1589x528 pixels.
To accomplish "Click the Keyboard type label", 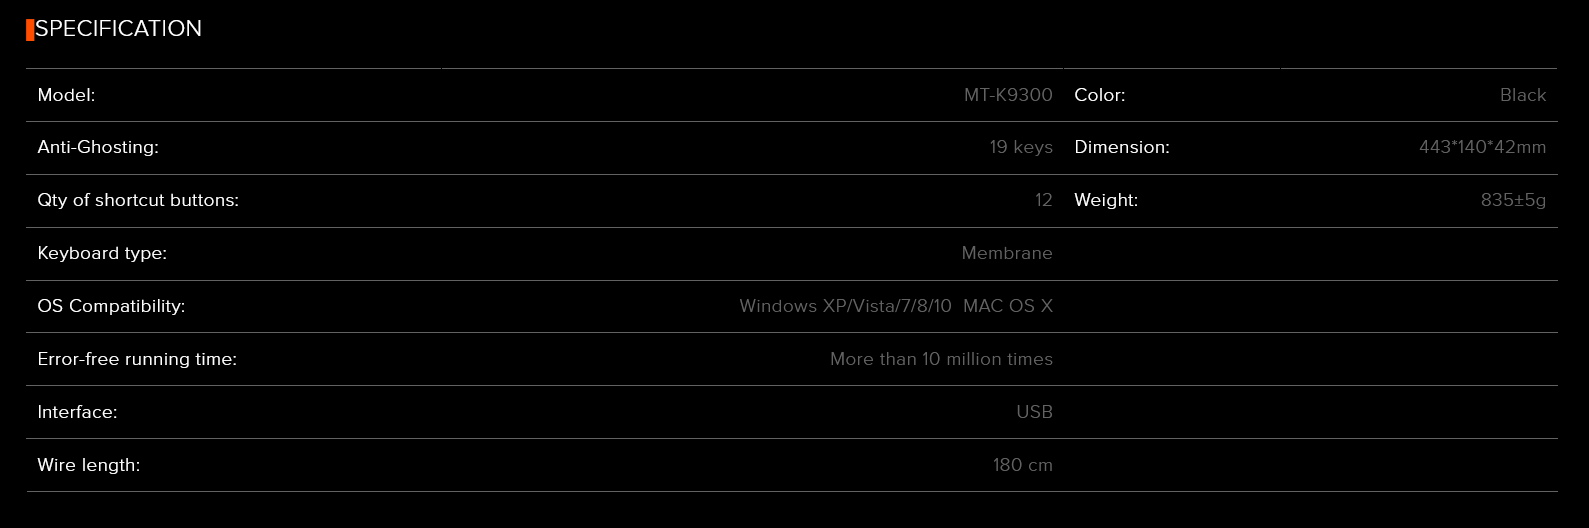I will coord(102,253).
